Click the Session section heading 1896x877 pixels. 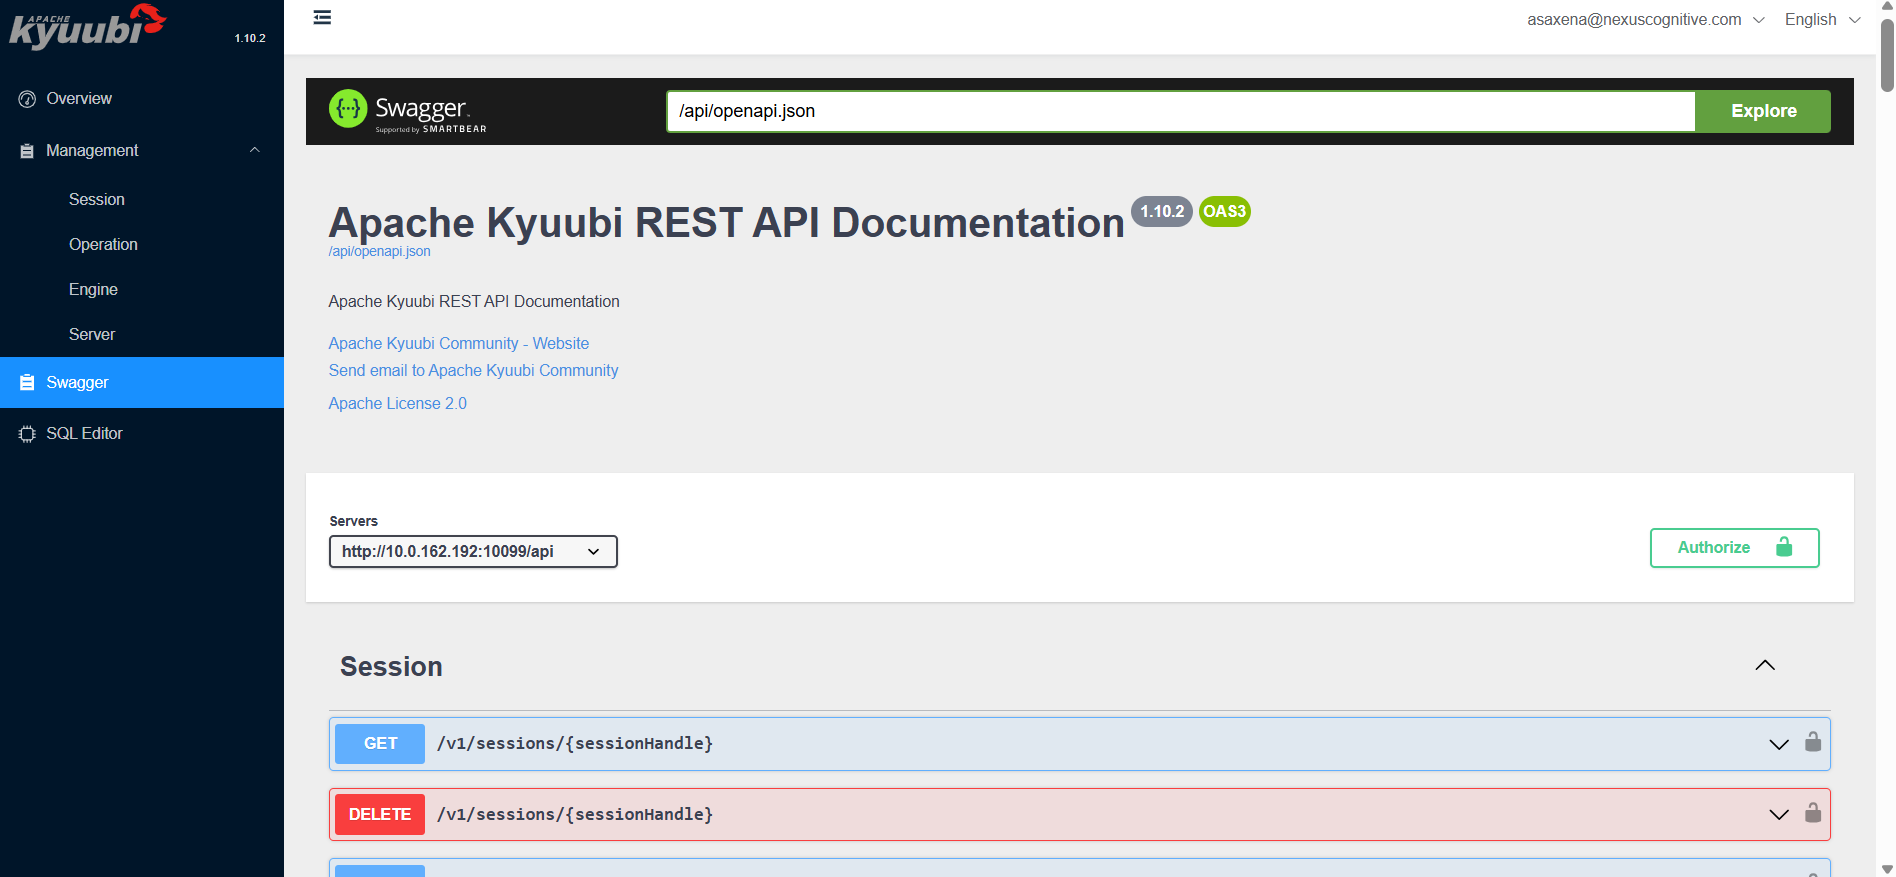click(391, 667)
